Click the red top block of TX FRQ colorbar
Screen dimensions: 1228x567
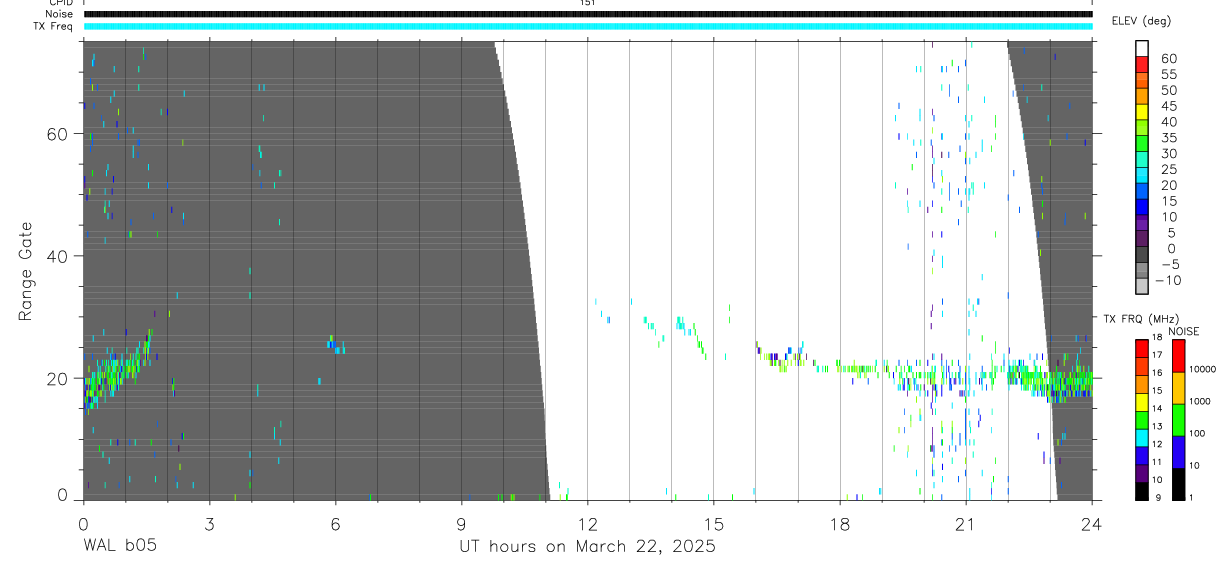click(x=1142, y=350)
